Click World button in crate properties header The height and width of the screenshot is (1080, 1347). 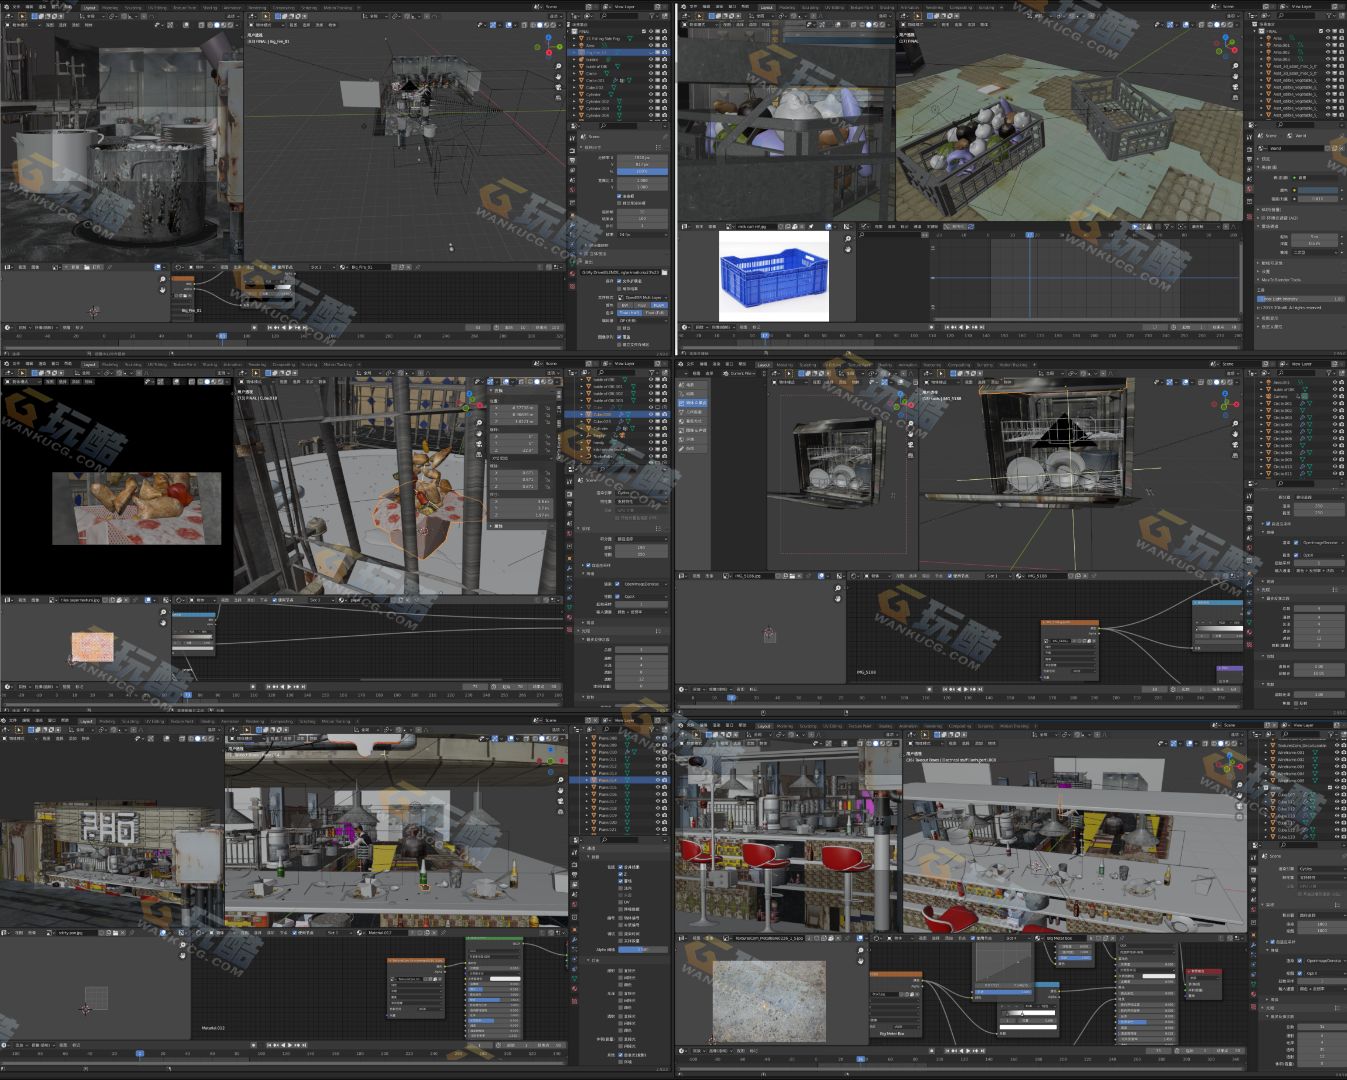pyautogui.click(x=1297, y=136)
